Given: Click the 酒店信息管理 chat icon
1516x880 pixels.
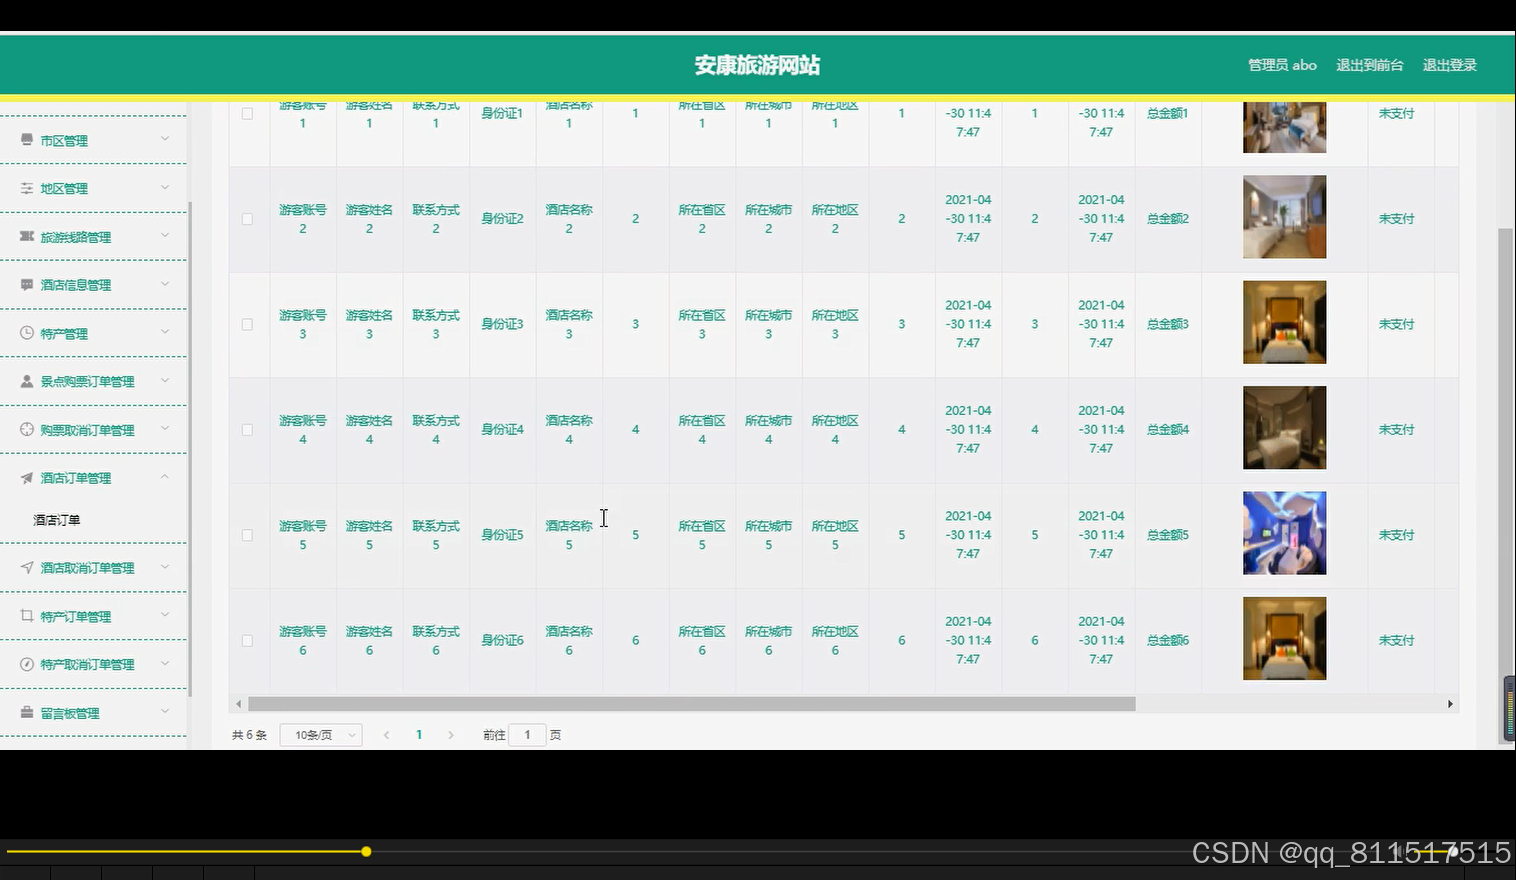Looking at the screenshot, I should pyautogui.click(x=27, y=284).
